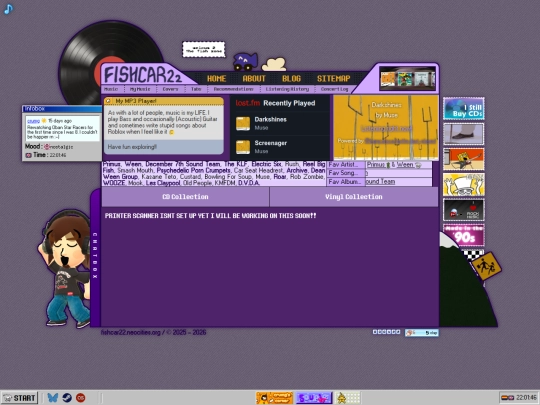
Task: Click the album covers banner thumbnail
Action: (407, 79)
